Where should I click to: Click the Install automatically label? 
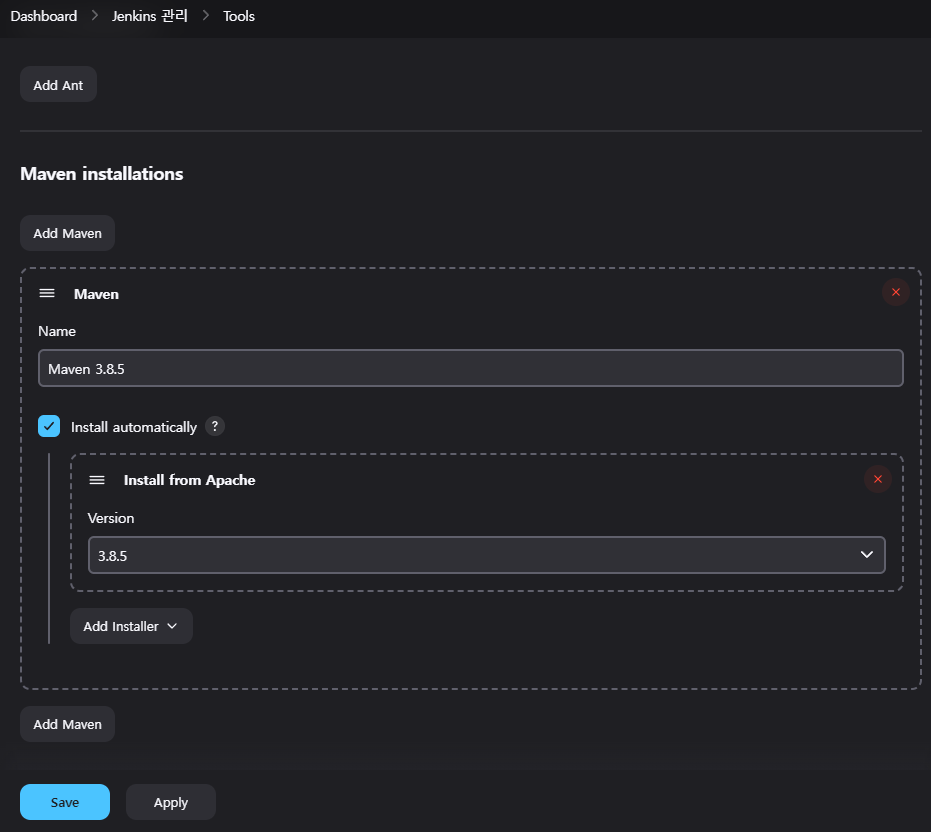tap(134, 427)
